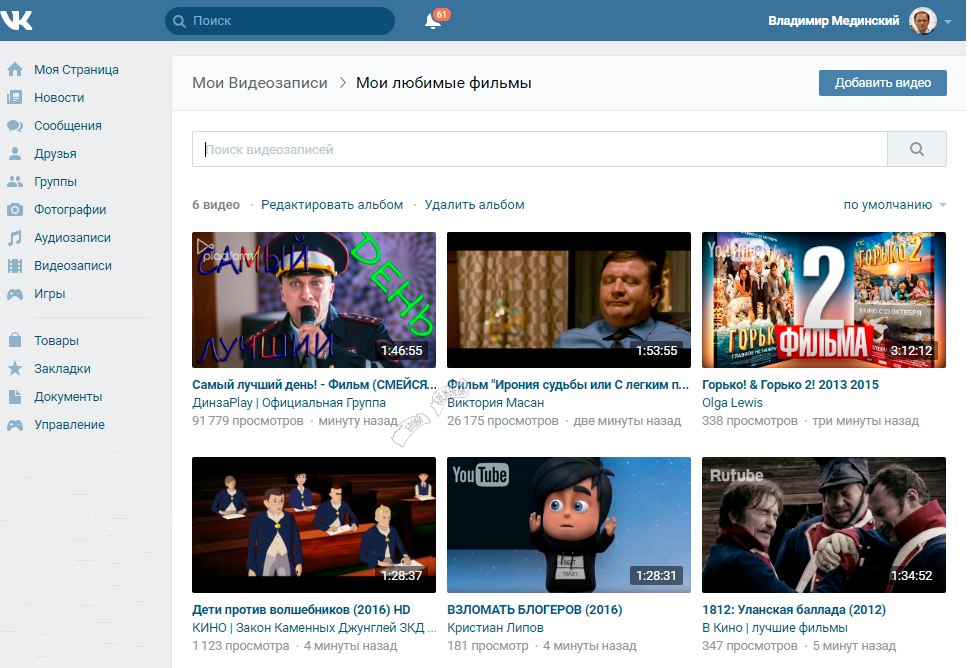Open author Olga Lewis
The width and height of the screenshot is (971, 668).
click(x=732, y=402)
